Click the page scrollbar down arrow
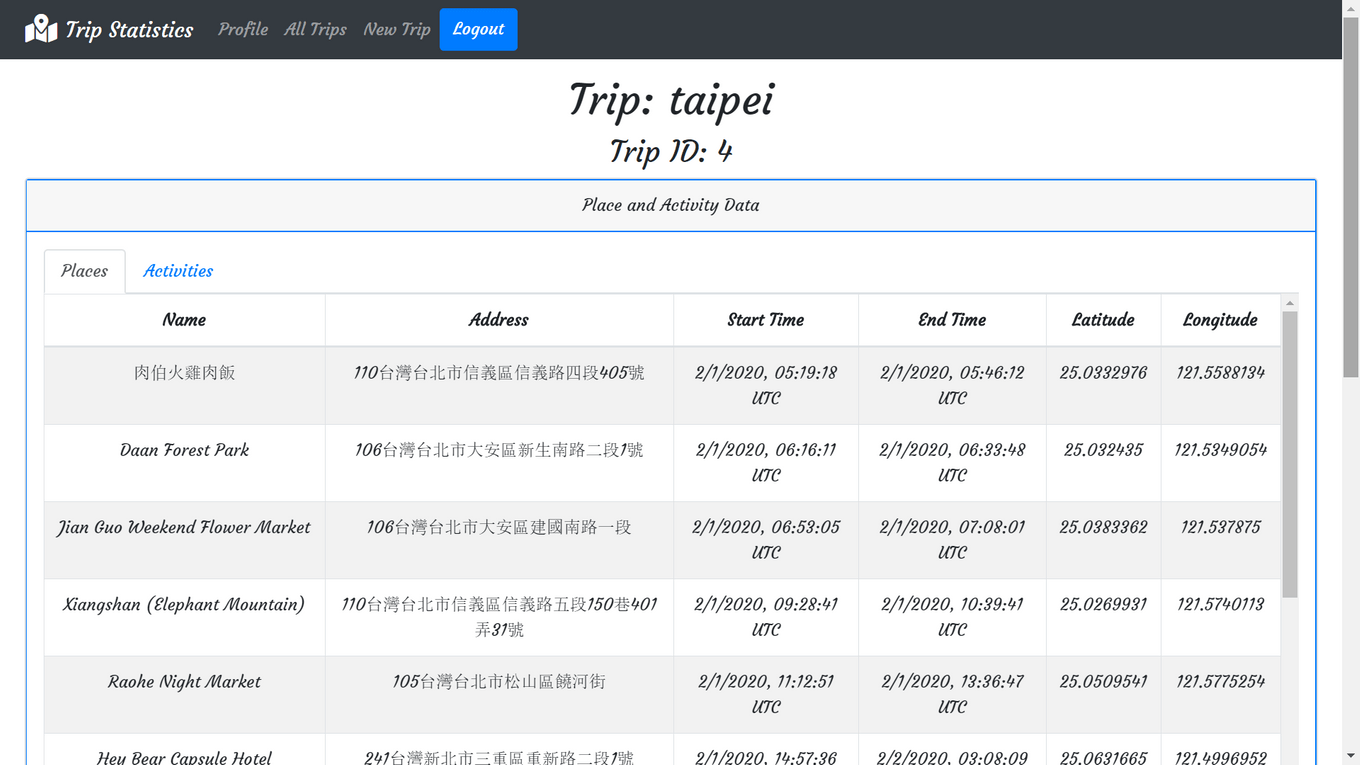 coord(1351,757)
